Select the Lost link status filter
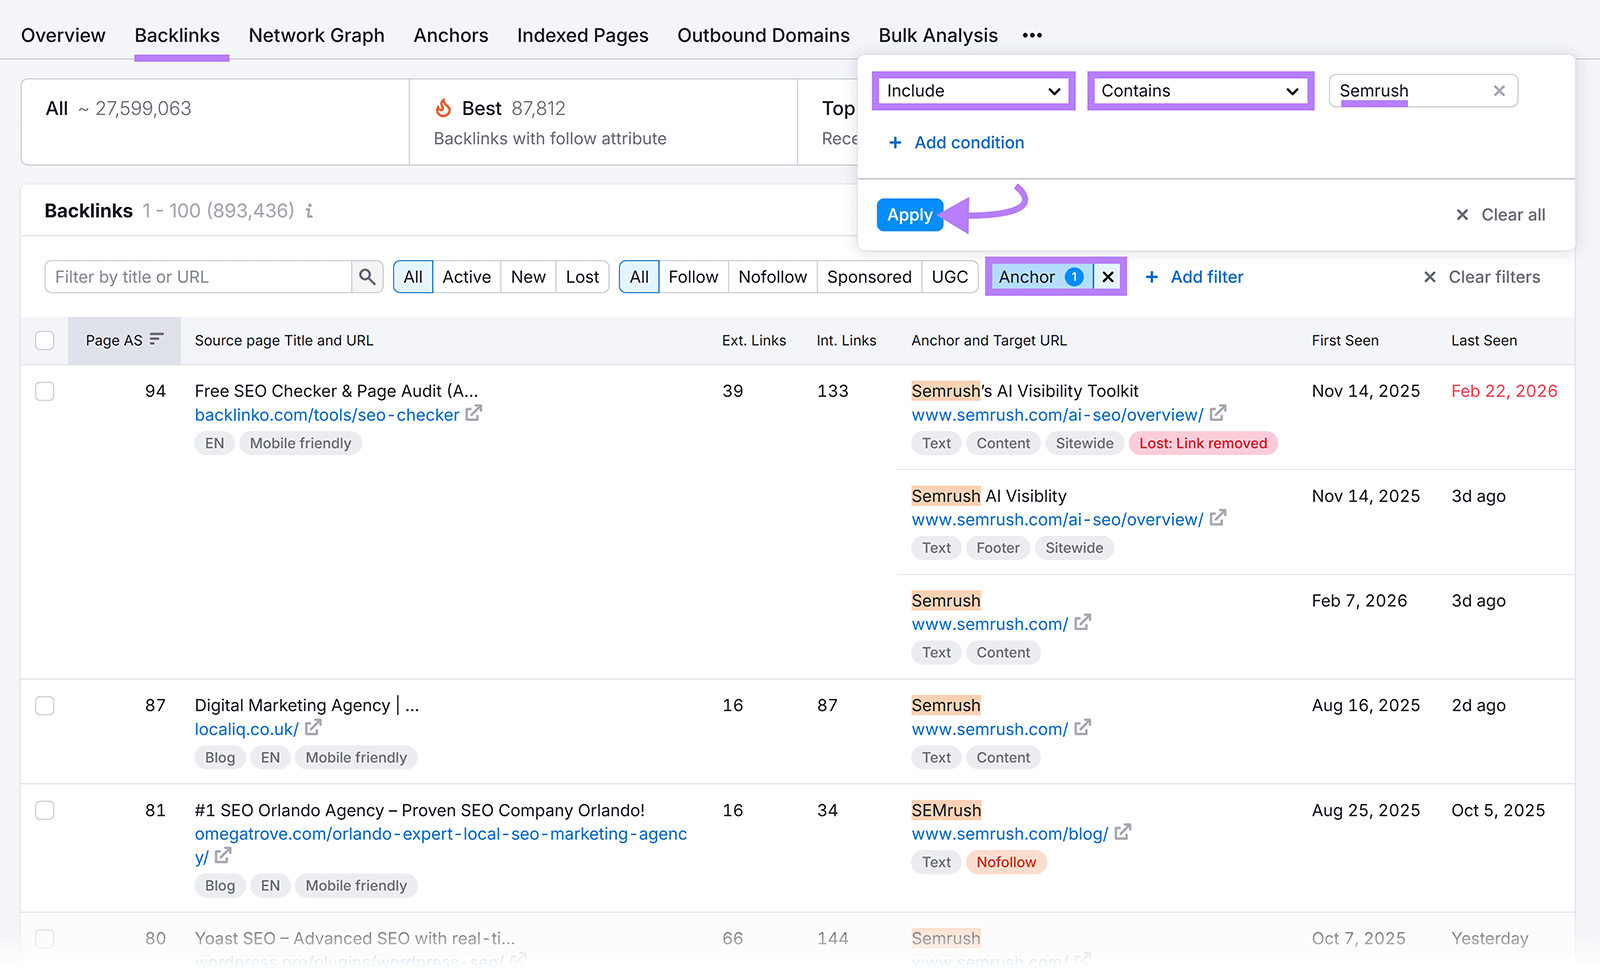The height and width of the screenshot is (974, 1600). (x=582, y=277)
